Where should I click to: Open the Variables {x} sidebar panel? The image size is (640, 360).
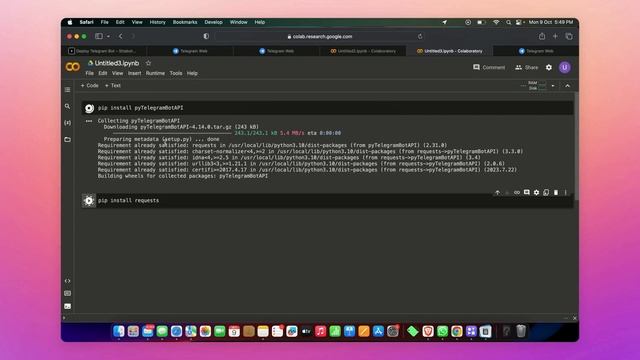click(67, 123)
